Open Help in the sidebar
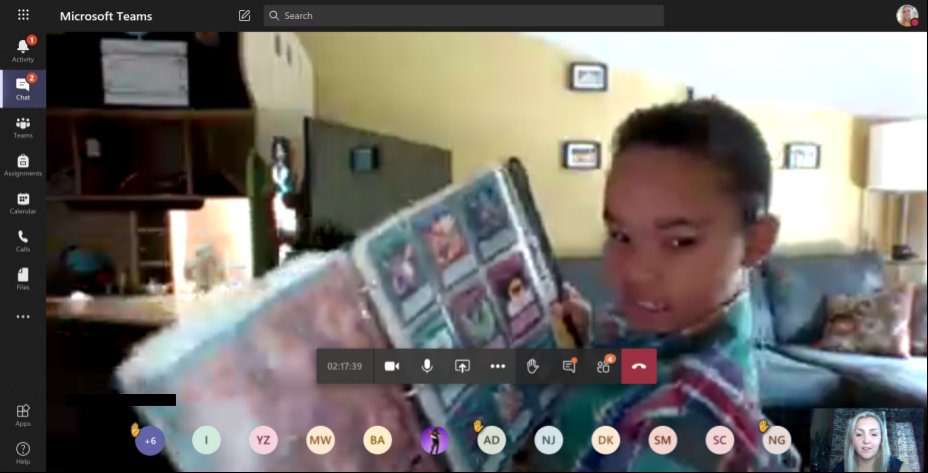The width and height of the screenshot is (928, 473). coord(23,453)
